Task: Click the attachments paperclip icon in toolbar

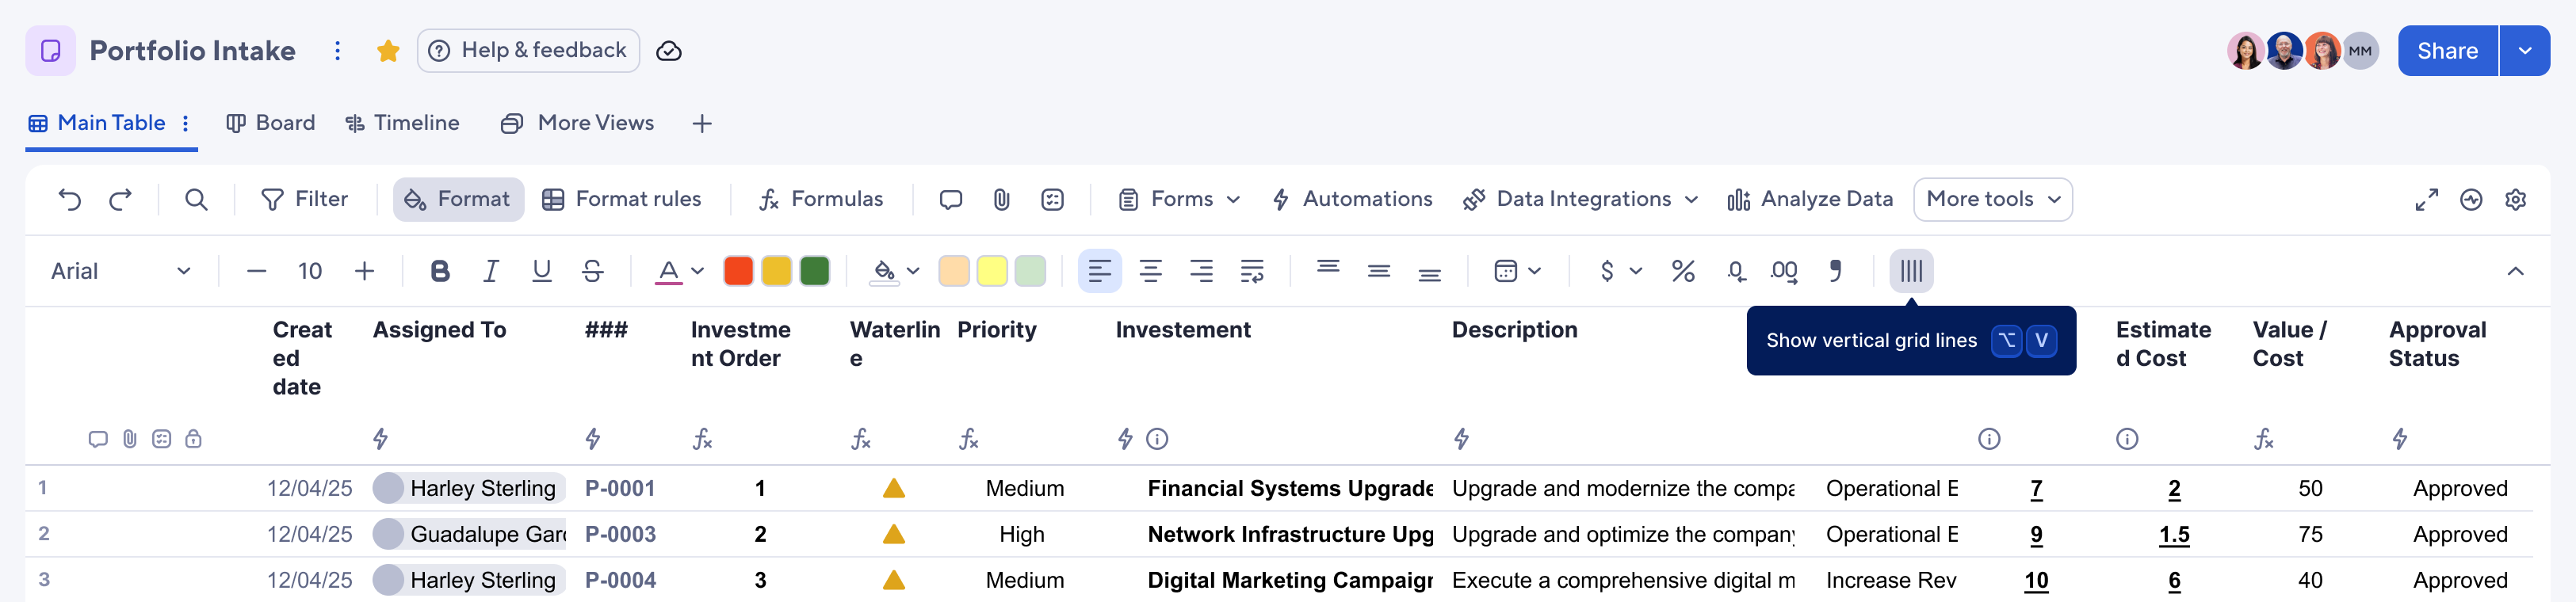Action: (1001, 200)
